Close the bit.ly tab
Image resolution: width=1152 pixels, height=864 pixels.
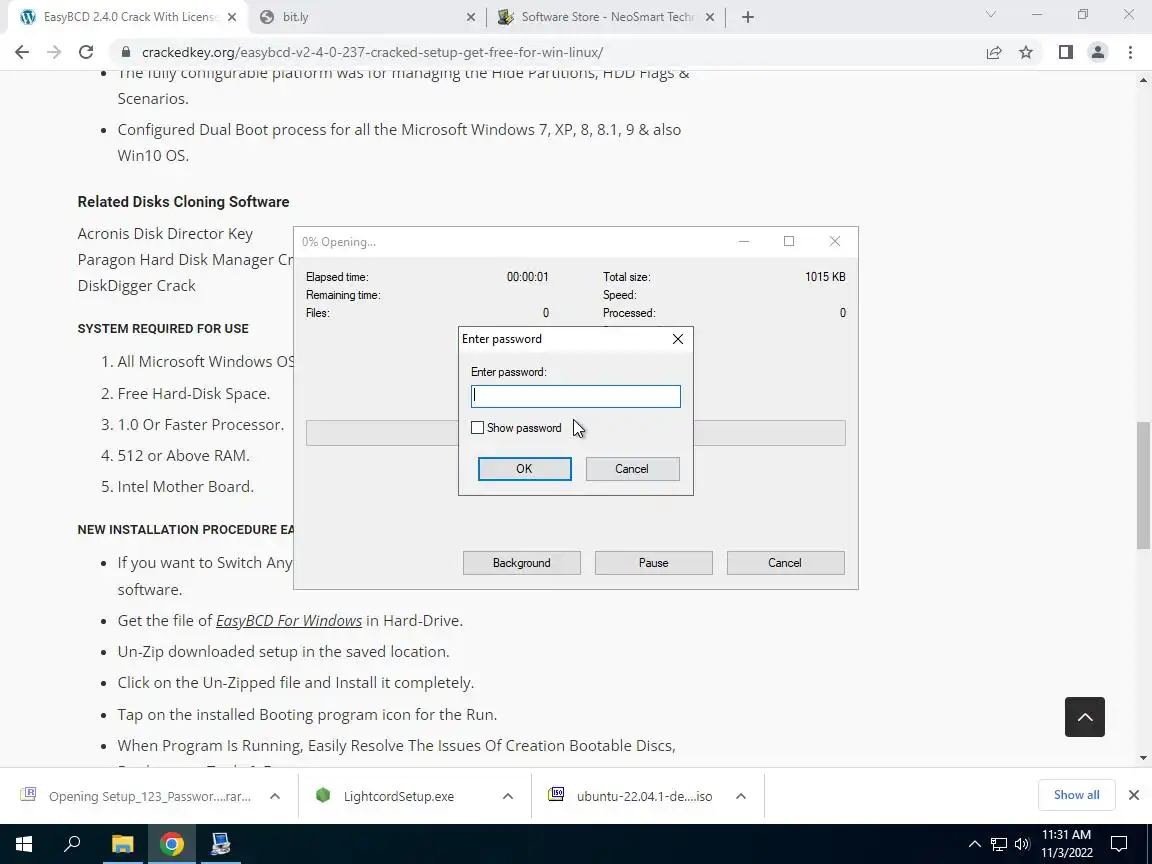471,17
